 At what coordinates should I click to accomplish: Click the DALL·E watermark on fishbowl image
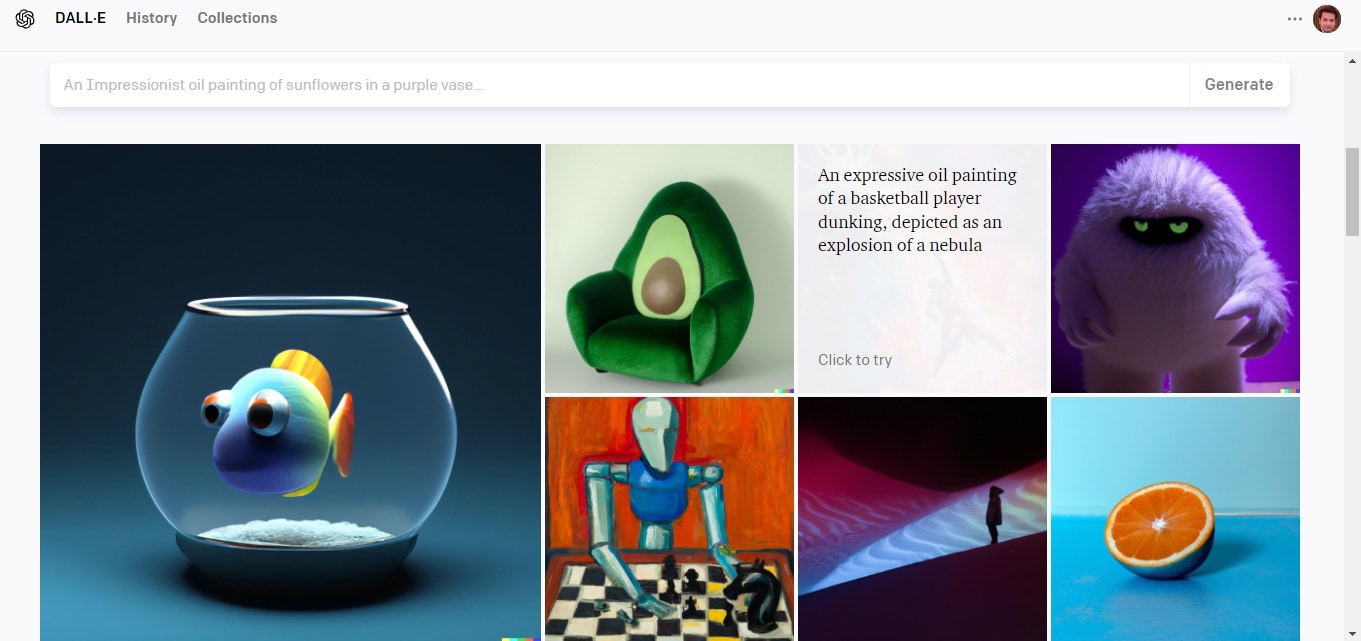click(521, 638)
